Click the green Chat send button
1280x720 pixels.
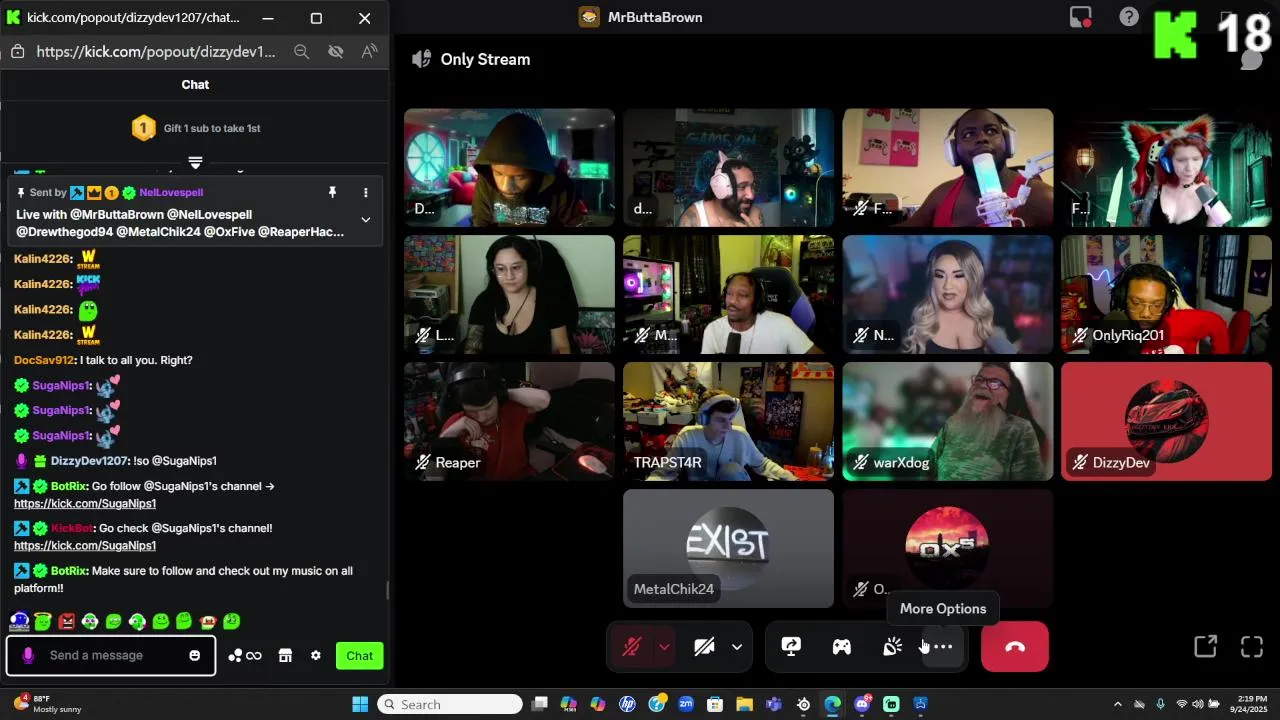point(360,656)
